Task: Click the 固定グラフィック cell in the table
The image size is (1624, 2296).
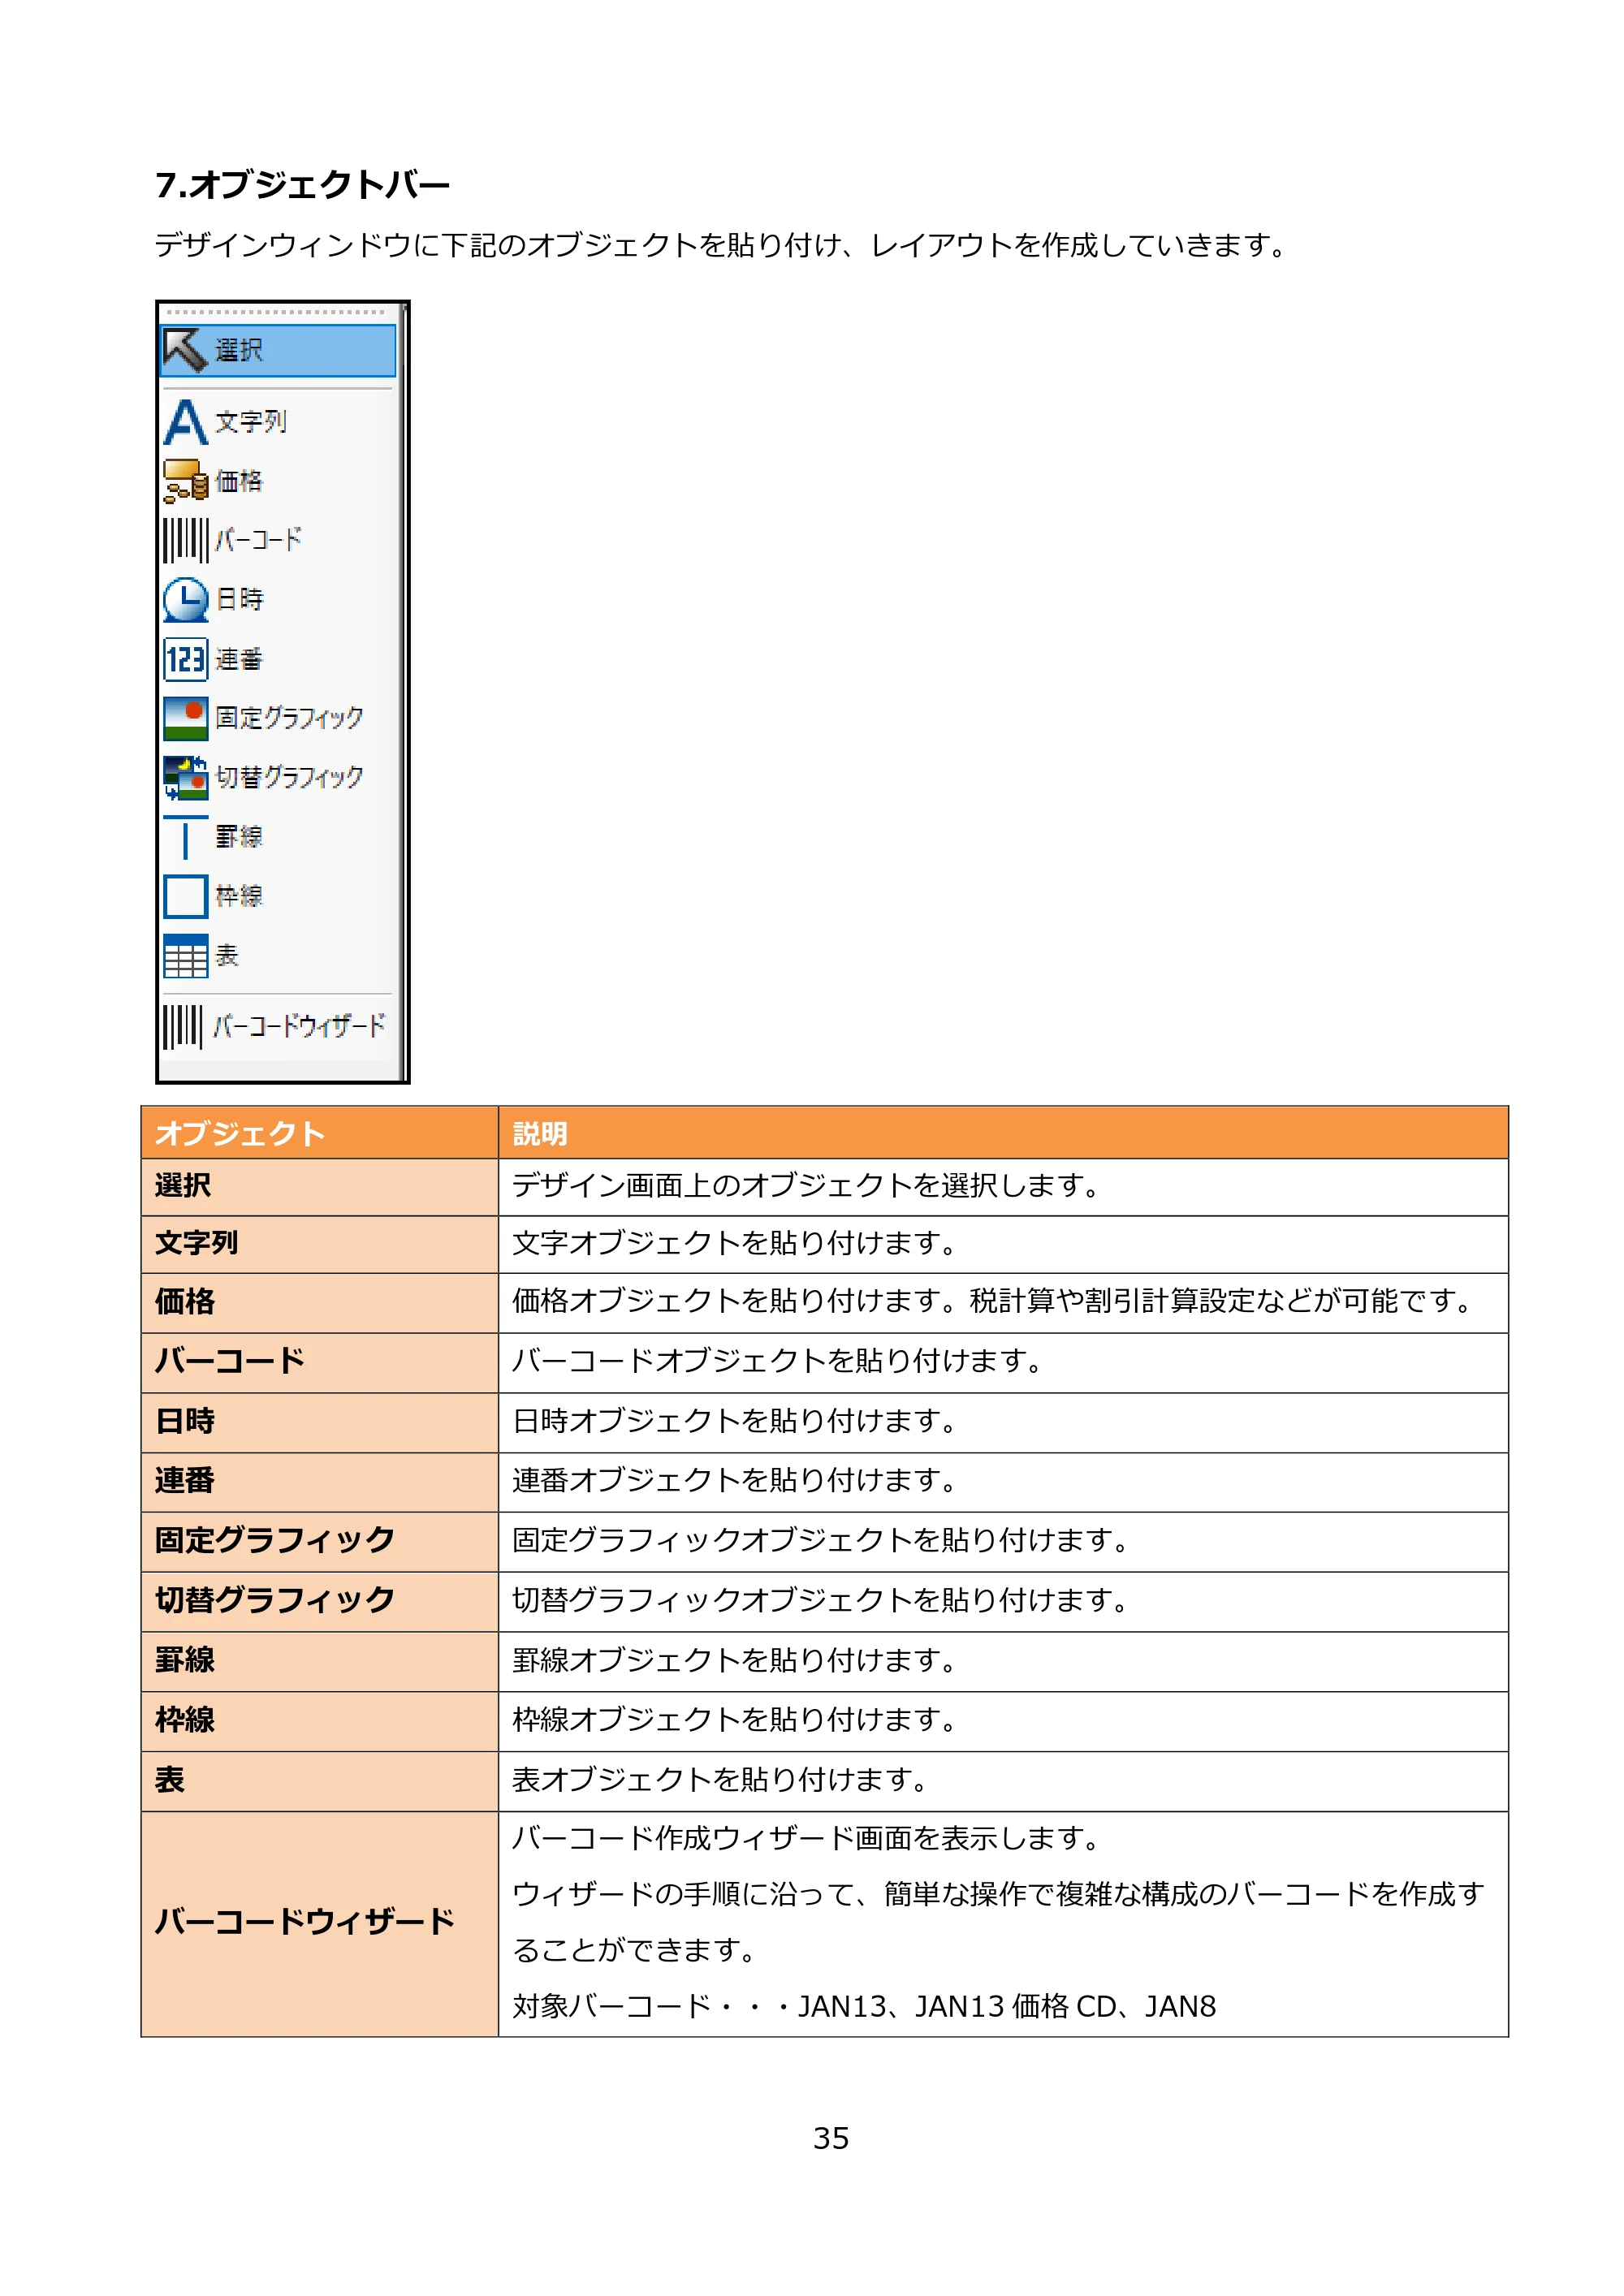Action: click(x=320, y=1542)
